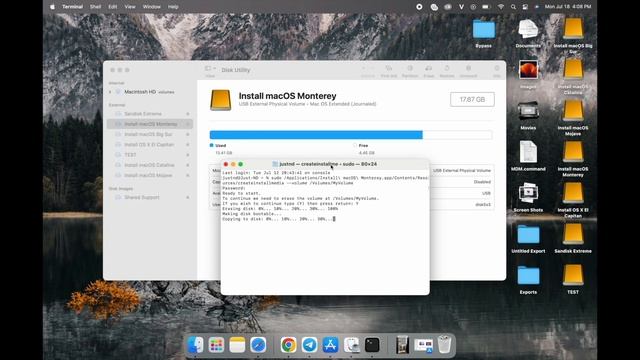Open Safari from the Dock
This screenshot has width=640, height=360.
(258, 345)
